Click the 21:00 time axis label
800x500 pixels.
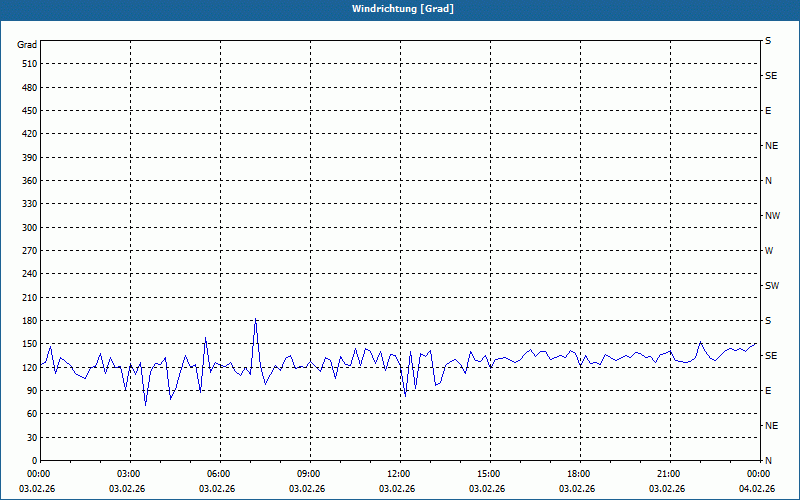670,474
